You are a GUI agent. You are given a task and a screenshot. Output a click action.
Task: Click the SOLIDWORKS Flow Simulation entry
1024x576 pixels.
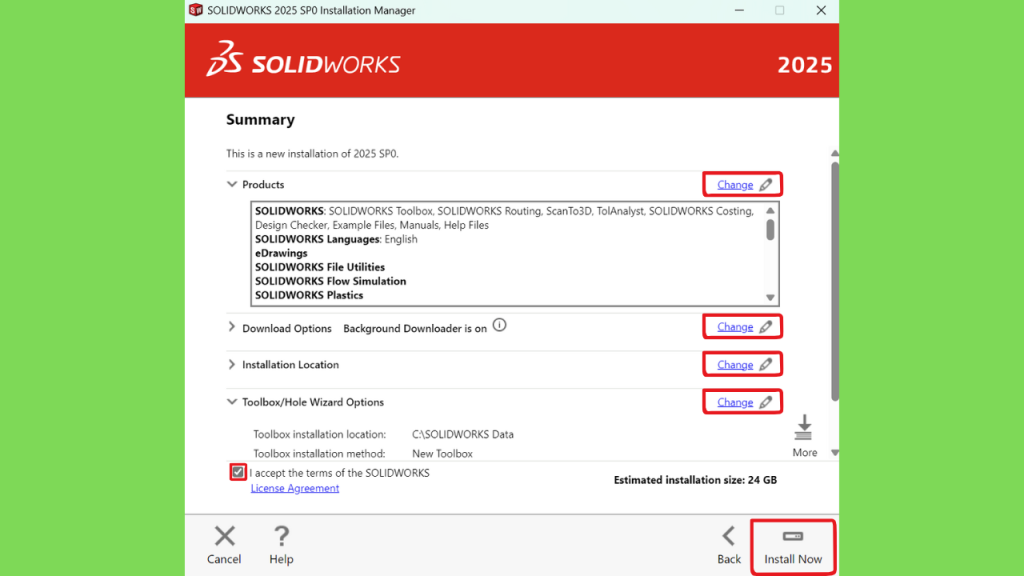click(x=330, y=281)
